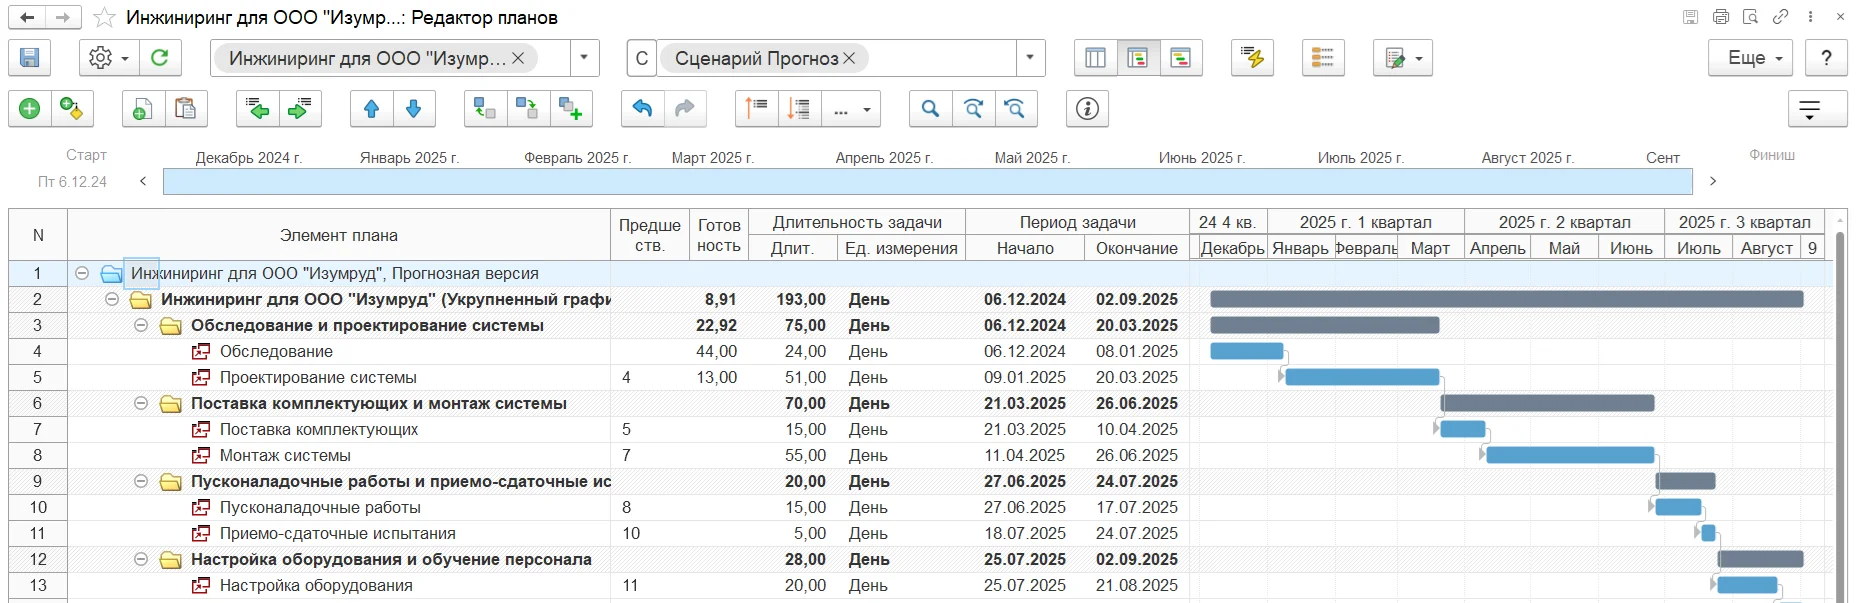Toggle combined table and Gantt view
This screenshot has height=603, width=1865.
click(1137, 58)
